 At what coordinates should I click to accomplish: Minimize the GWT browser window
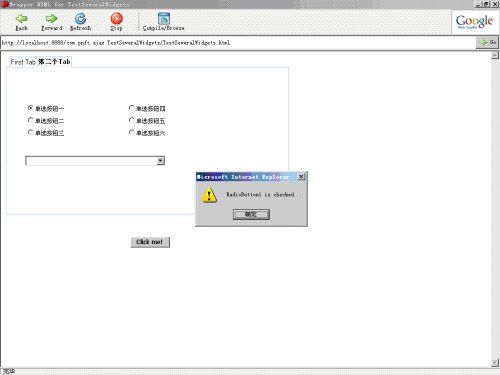click(x=478, y=4)
